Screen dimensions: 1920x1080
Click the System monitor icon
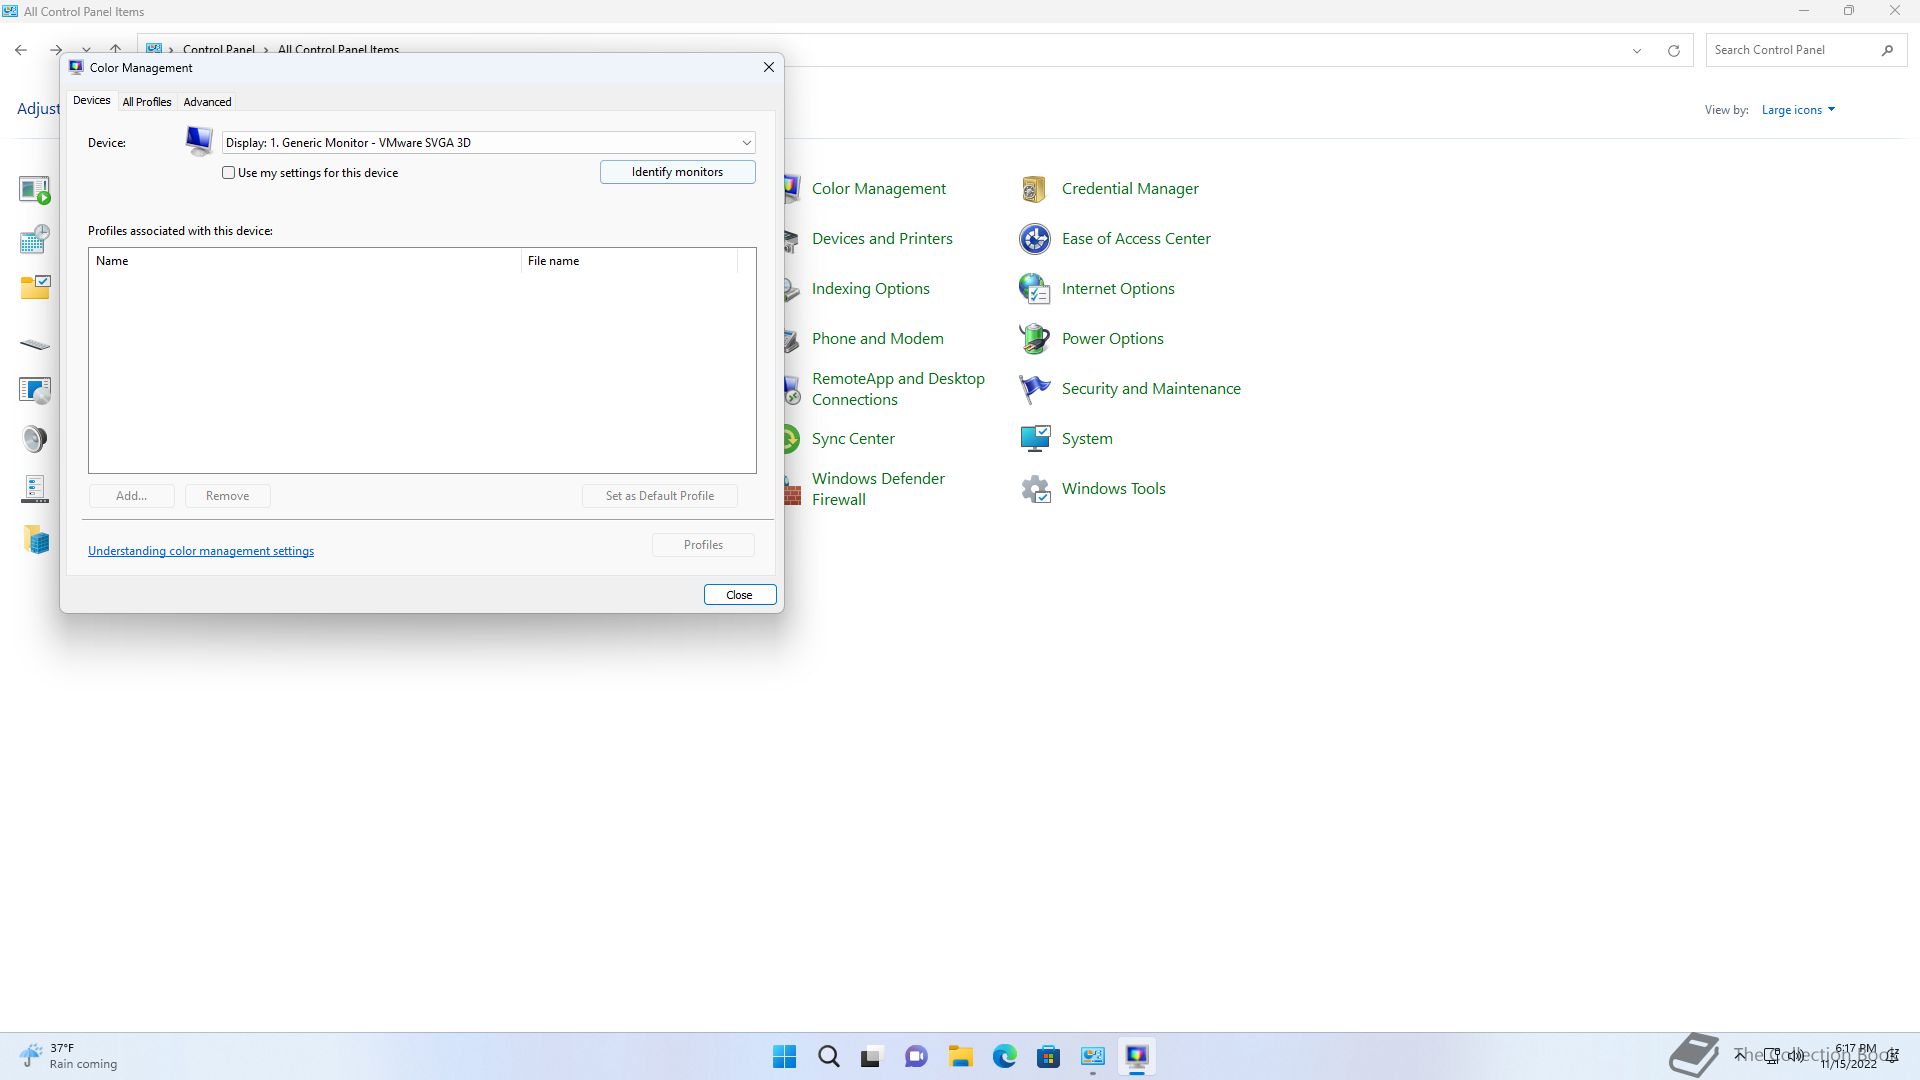pyautogui.click(x=1034, y=438)
